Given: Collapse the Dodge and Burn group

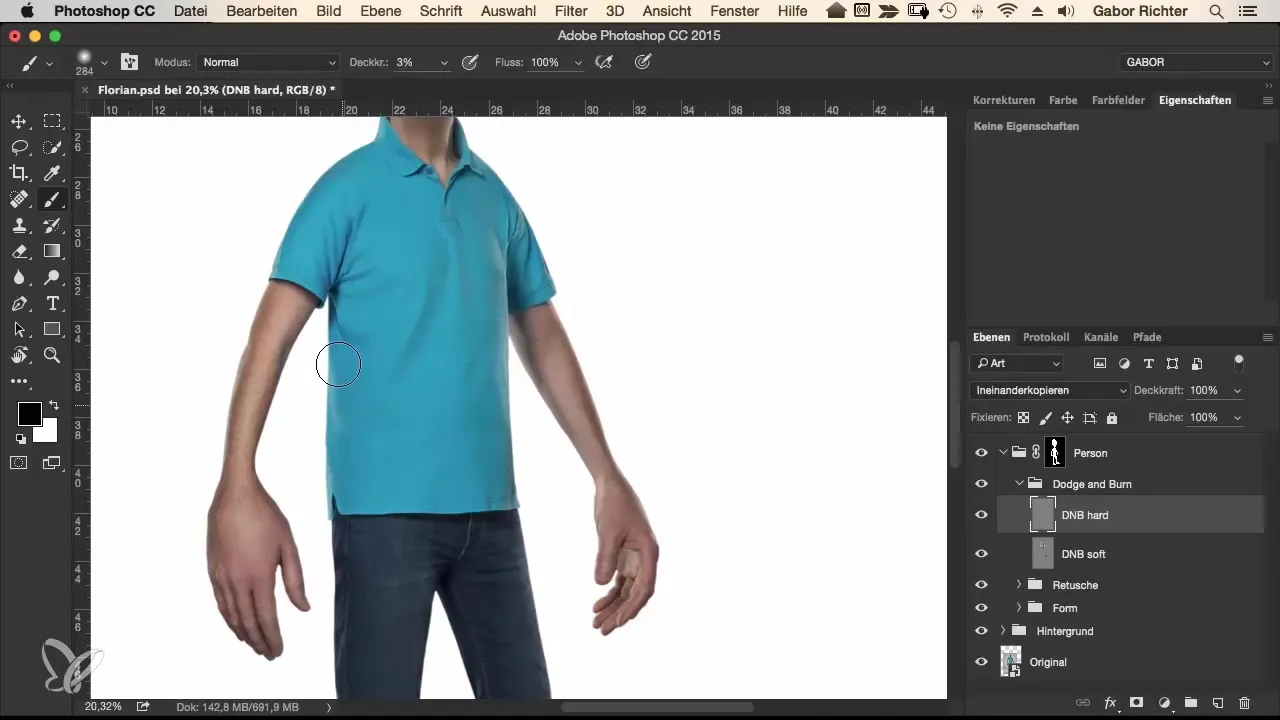Looking at the screenshot, I should tap(1019, 483).
